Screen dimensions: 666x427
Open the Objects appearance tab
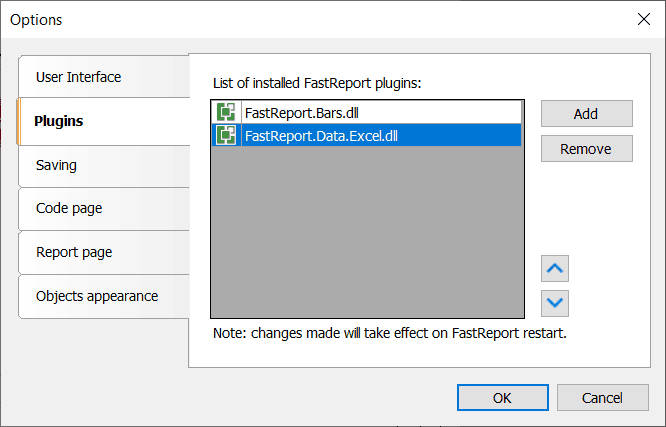click(104, 296)
